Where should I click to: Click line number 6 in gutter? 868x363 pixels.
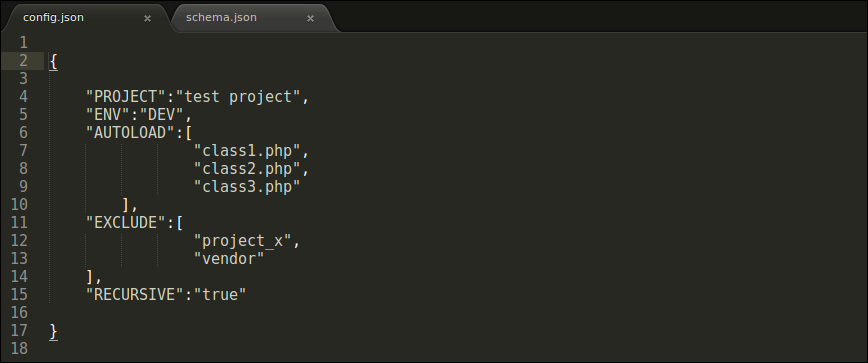23,133
